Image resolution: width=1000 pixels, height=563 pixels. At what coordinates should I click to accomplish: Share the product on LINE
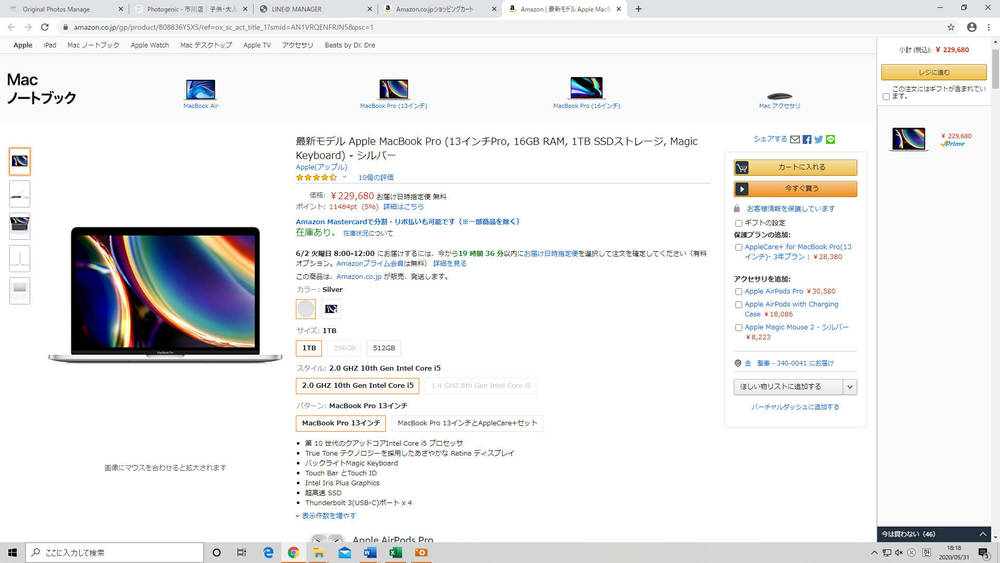[x=830, y=139]
